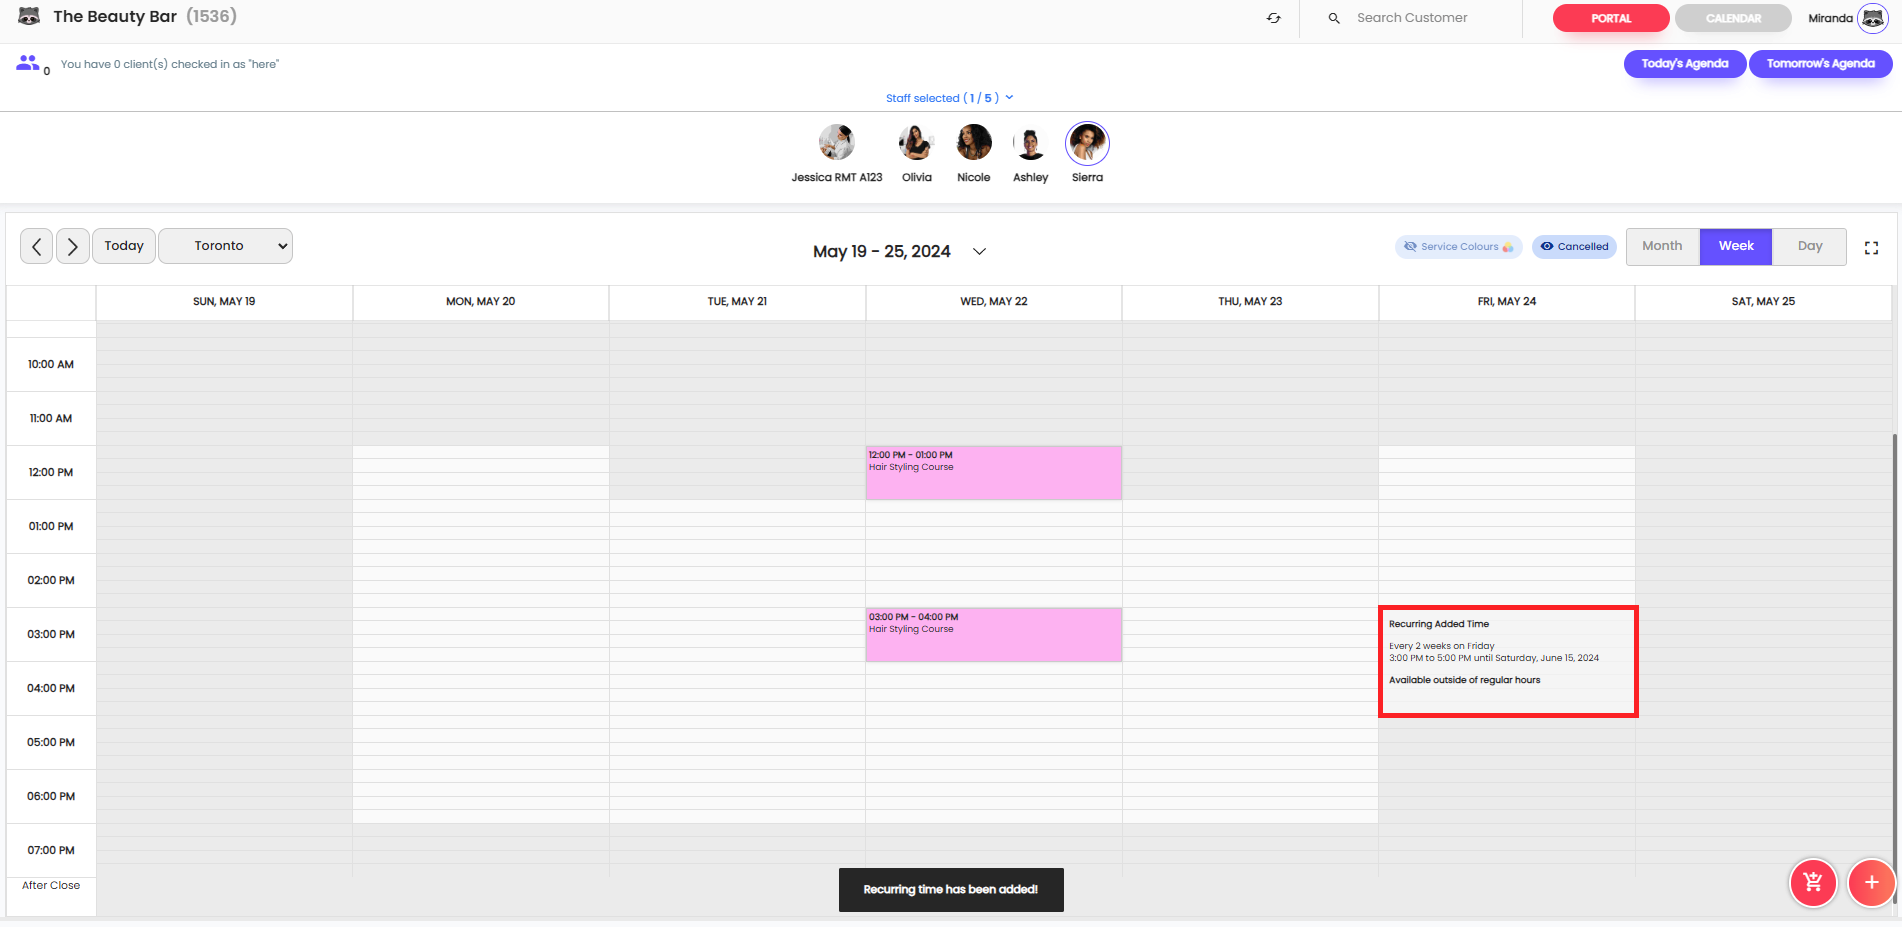The image size is (1902, 927).
Task: Click the fullscreen expand icon
Action: coord(1871,247)
